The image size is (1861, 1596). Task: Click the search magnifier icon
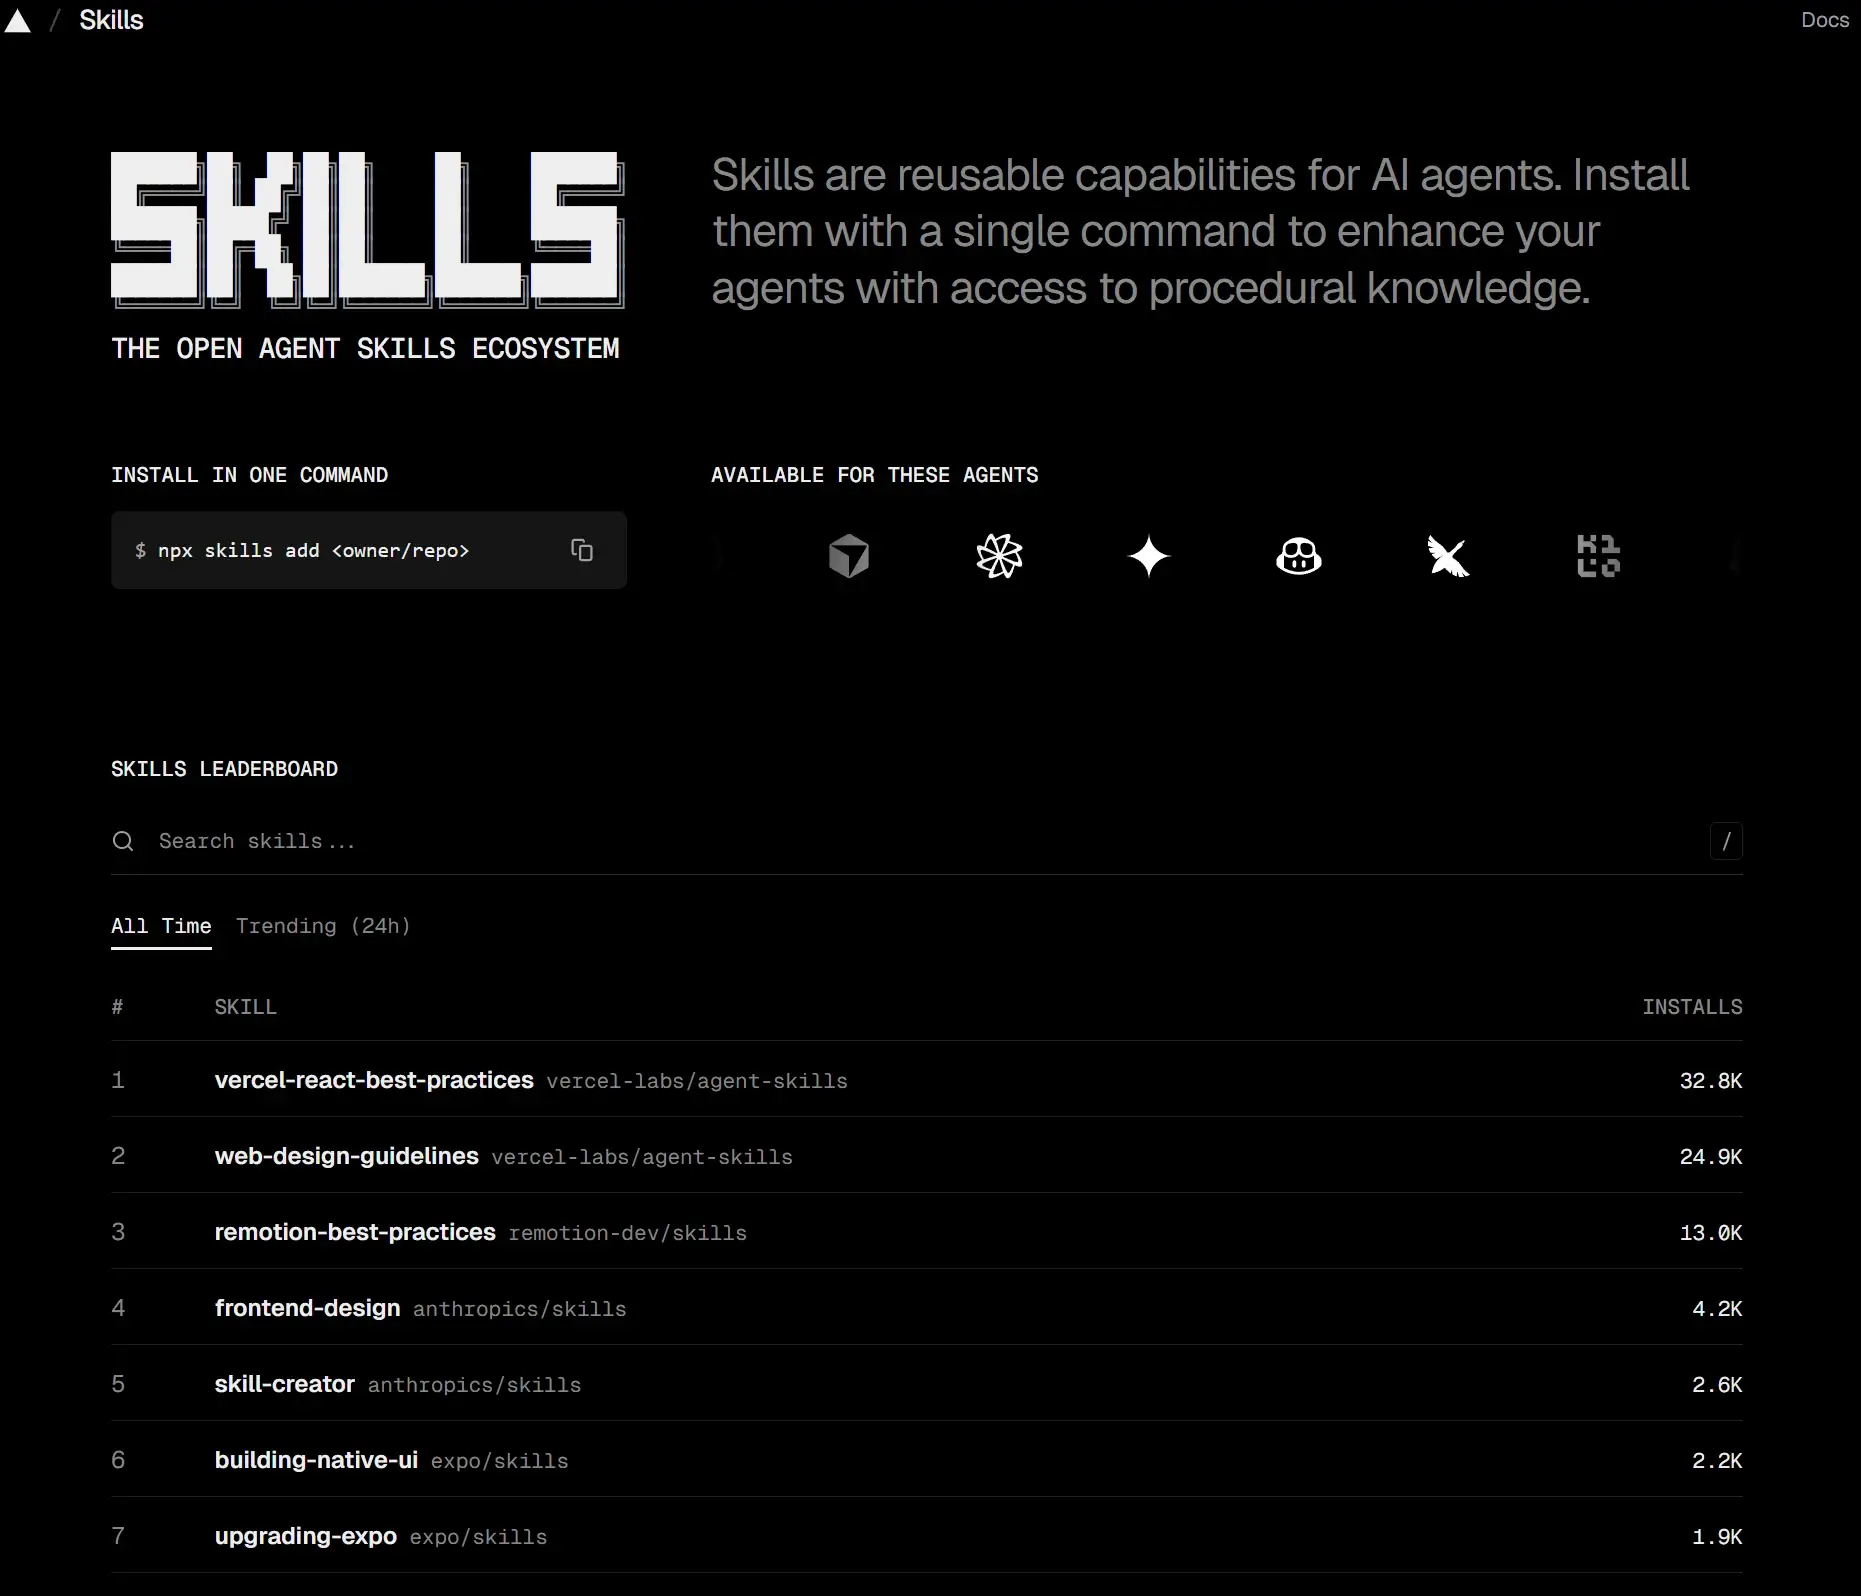(123, 841)
